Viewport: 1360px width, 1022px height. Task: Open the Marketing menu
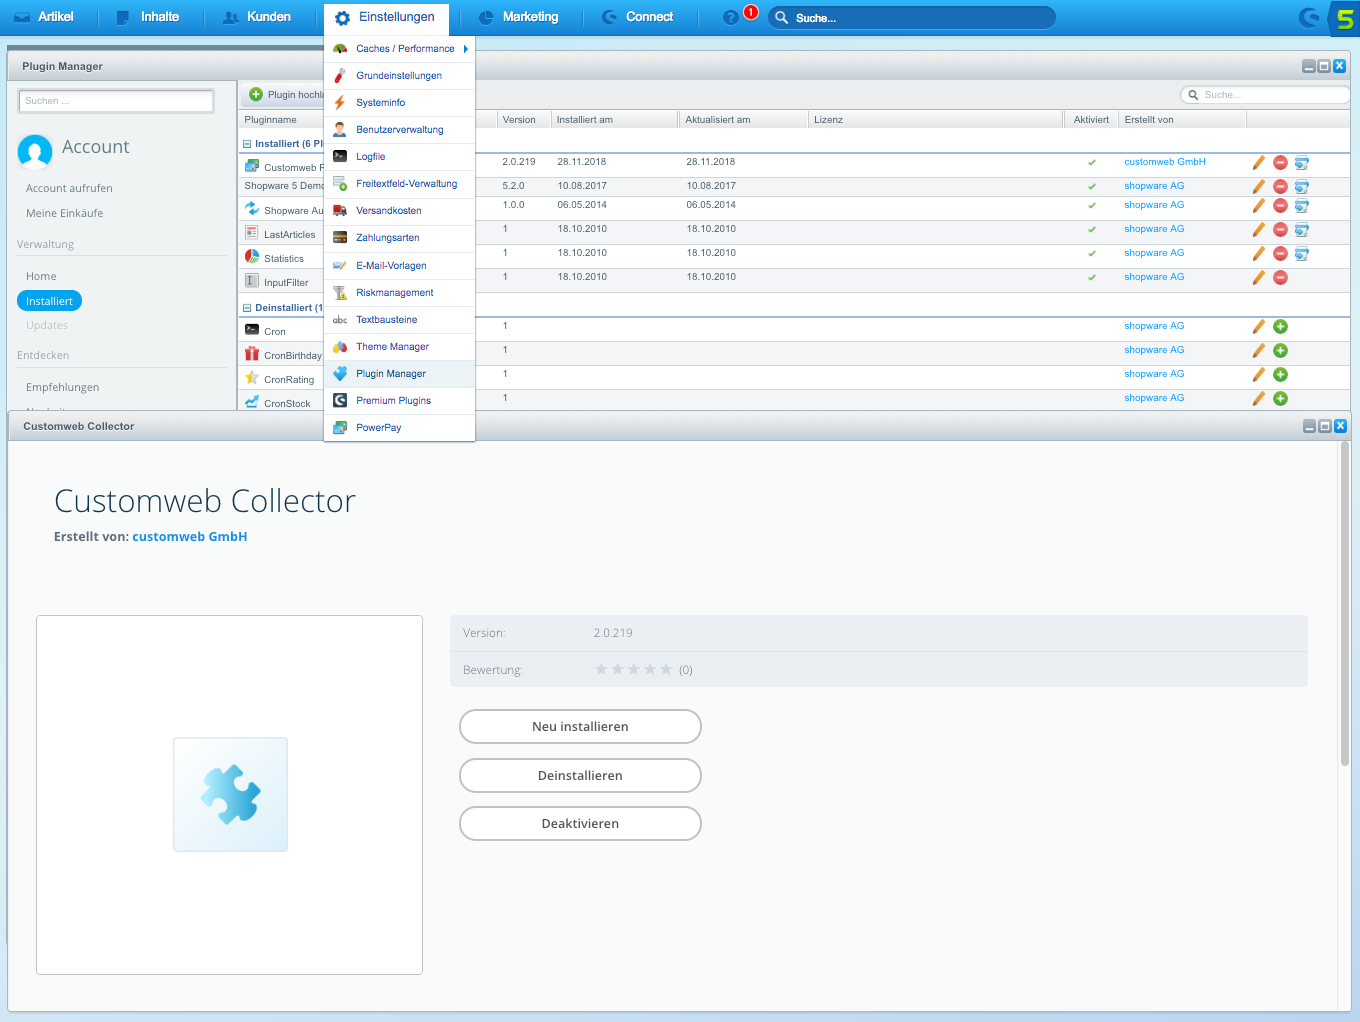pyautogui.click(x=519, y=17)
